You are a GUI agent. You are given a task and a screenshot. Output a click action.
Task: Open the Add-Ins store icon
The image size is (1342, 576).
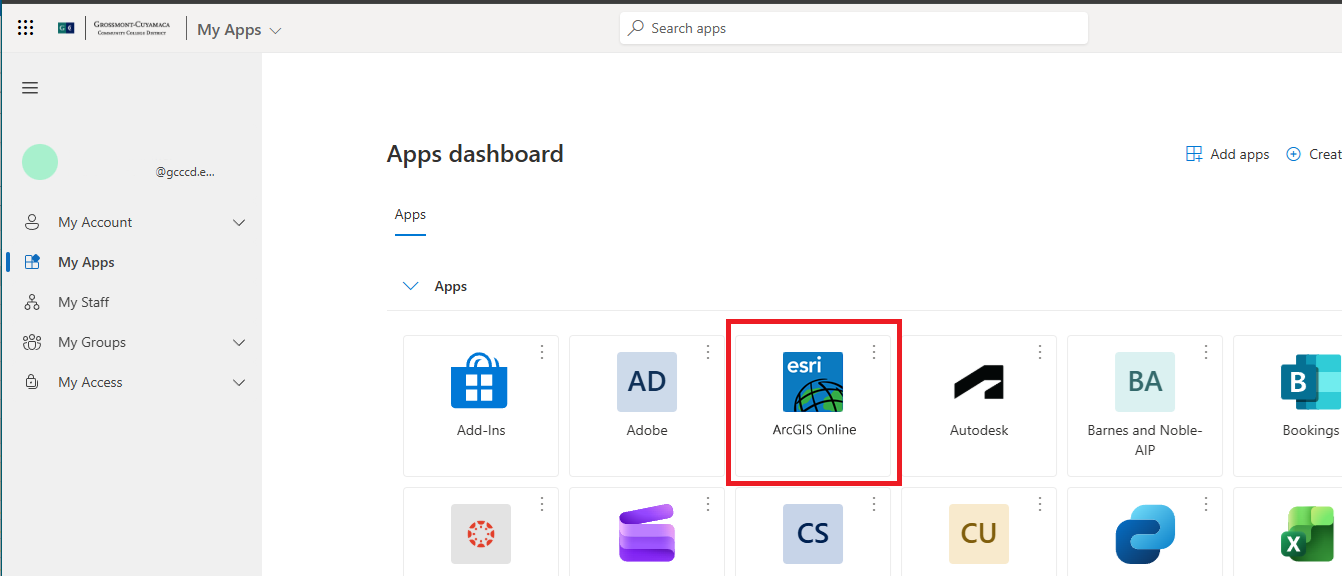pos(480,382)
